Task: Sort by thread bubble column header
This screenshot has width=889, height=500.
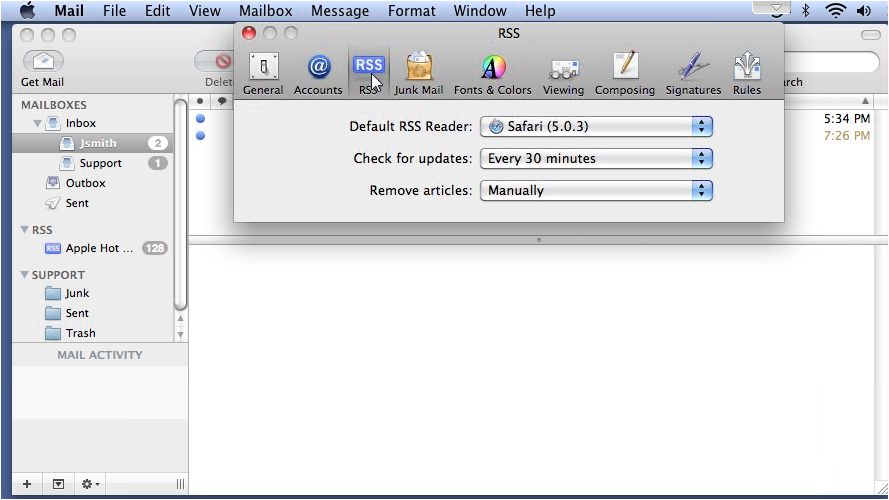Action: pyautogui.click(x=222, y=101)
